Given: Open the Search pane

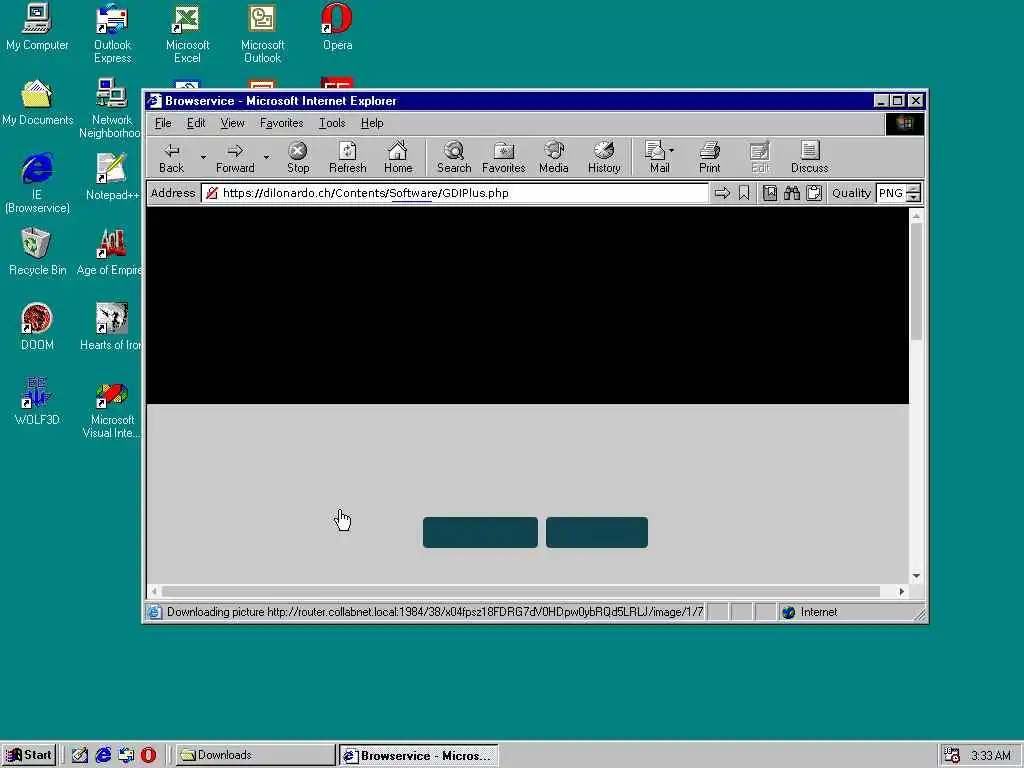Looking at the screenshot, I should (x=454, y=157).
